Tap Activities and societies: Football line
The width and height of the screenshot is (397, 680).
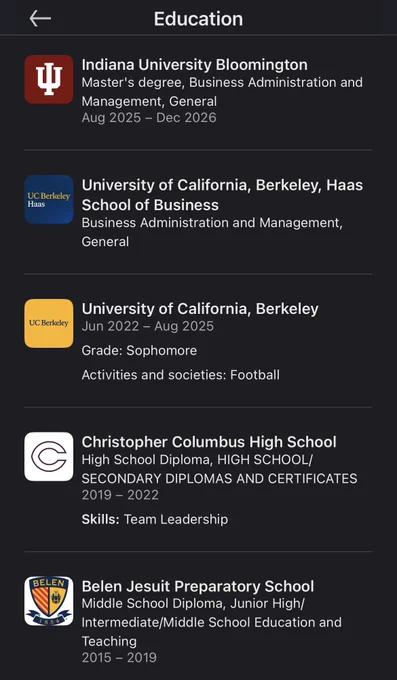[180, 375]
